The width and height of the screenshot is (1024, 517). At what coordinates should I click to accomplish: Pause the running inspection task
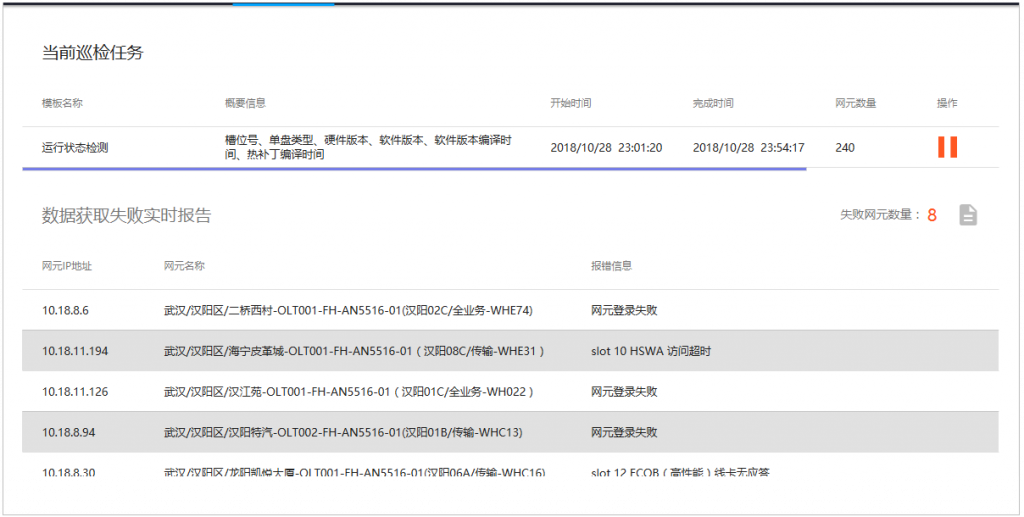pyautogui.click(x=947, y=147)
